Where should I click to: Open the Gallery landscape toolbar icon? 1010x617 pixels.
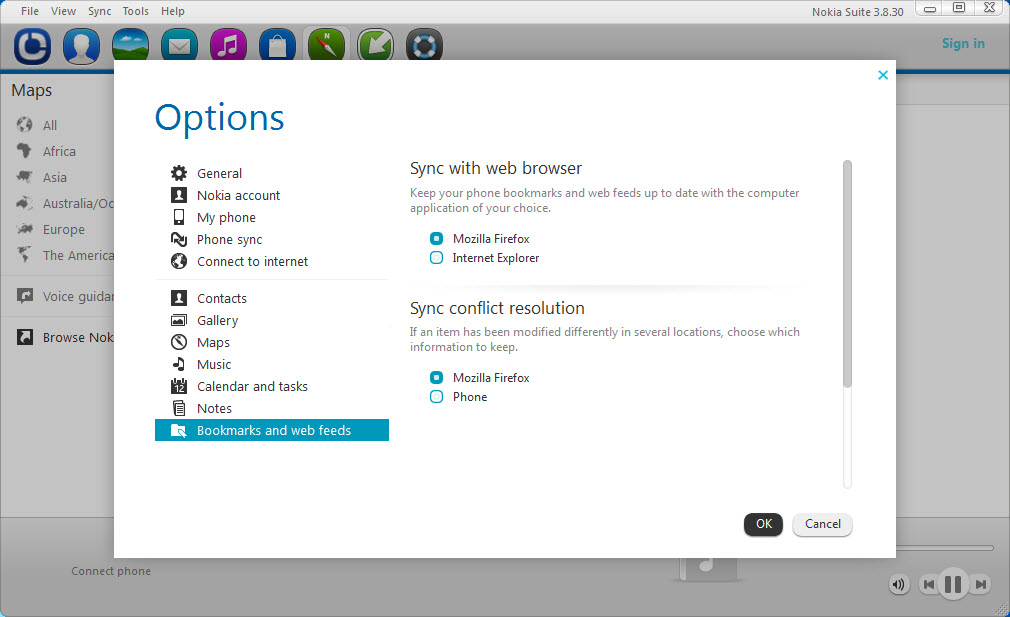130,46
